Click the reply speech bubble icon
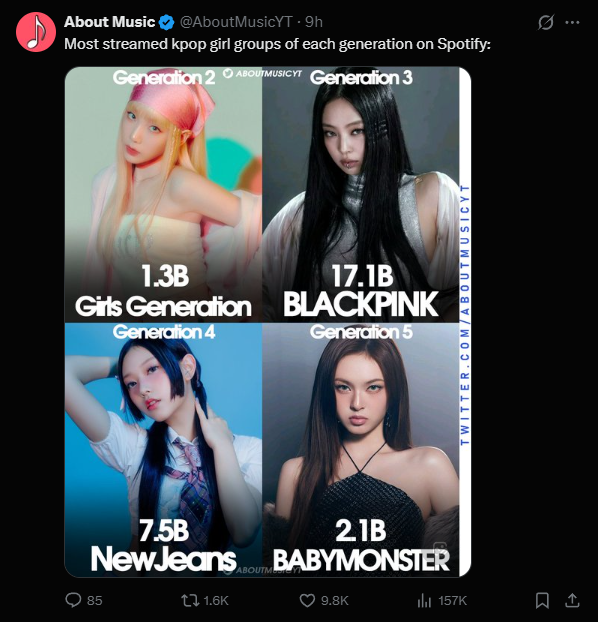The height and width of the screenshot is (622, 598). coord(73,600)
